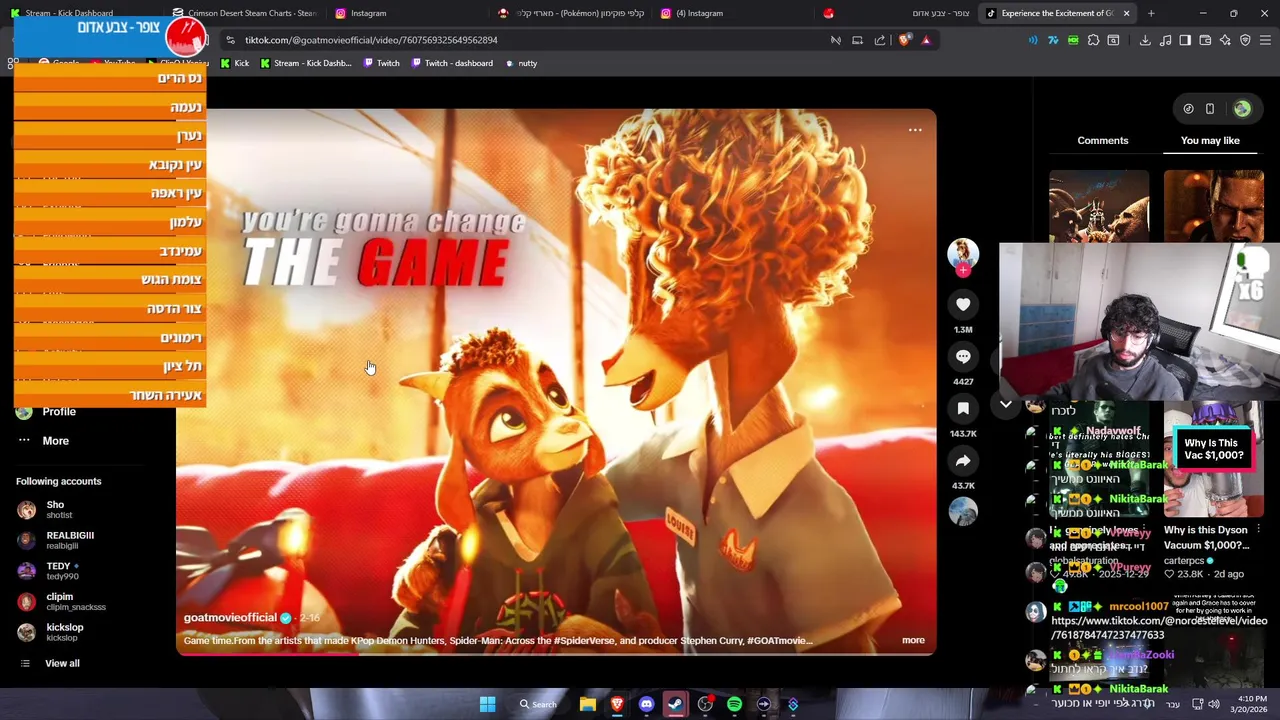Open Spotify from taskbar
This screenshot has width=1280, height=720.
coord(734,704)
